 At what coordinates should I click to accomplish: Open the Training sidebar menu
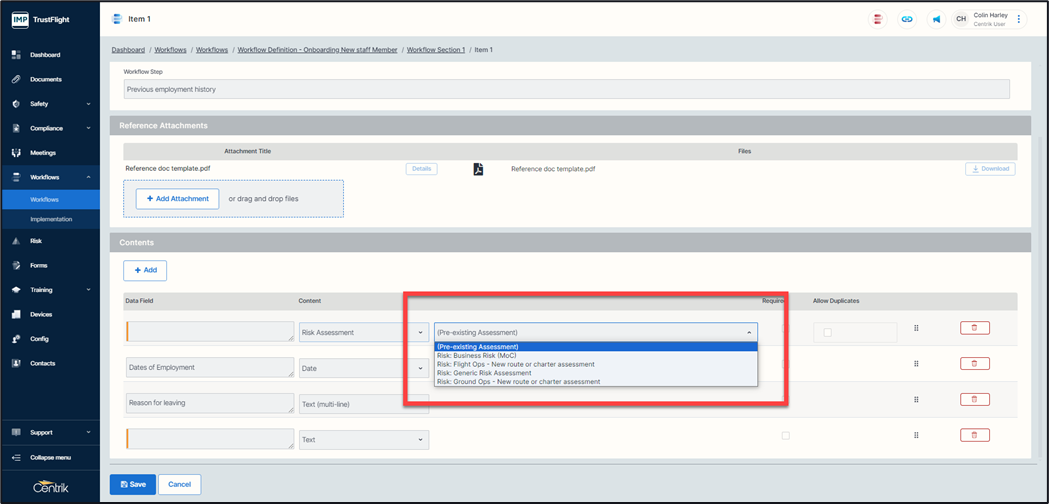coord(41,290)
